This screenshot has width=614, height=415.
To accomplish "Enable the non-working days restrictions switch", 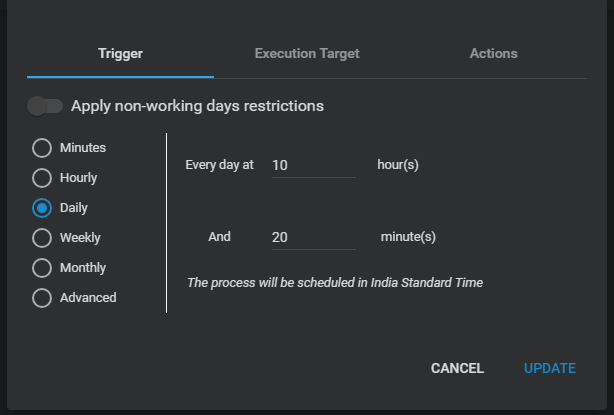I will coord(46,105).
